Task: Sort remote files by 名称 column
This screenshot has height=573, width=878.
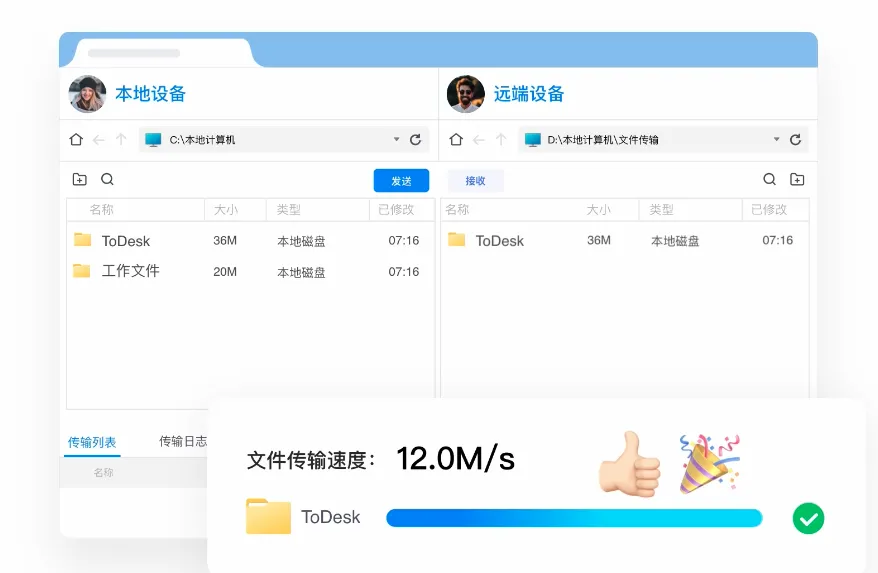Action: 457,209
